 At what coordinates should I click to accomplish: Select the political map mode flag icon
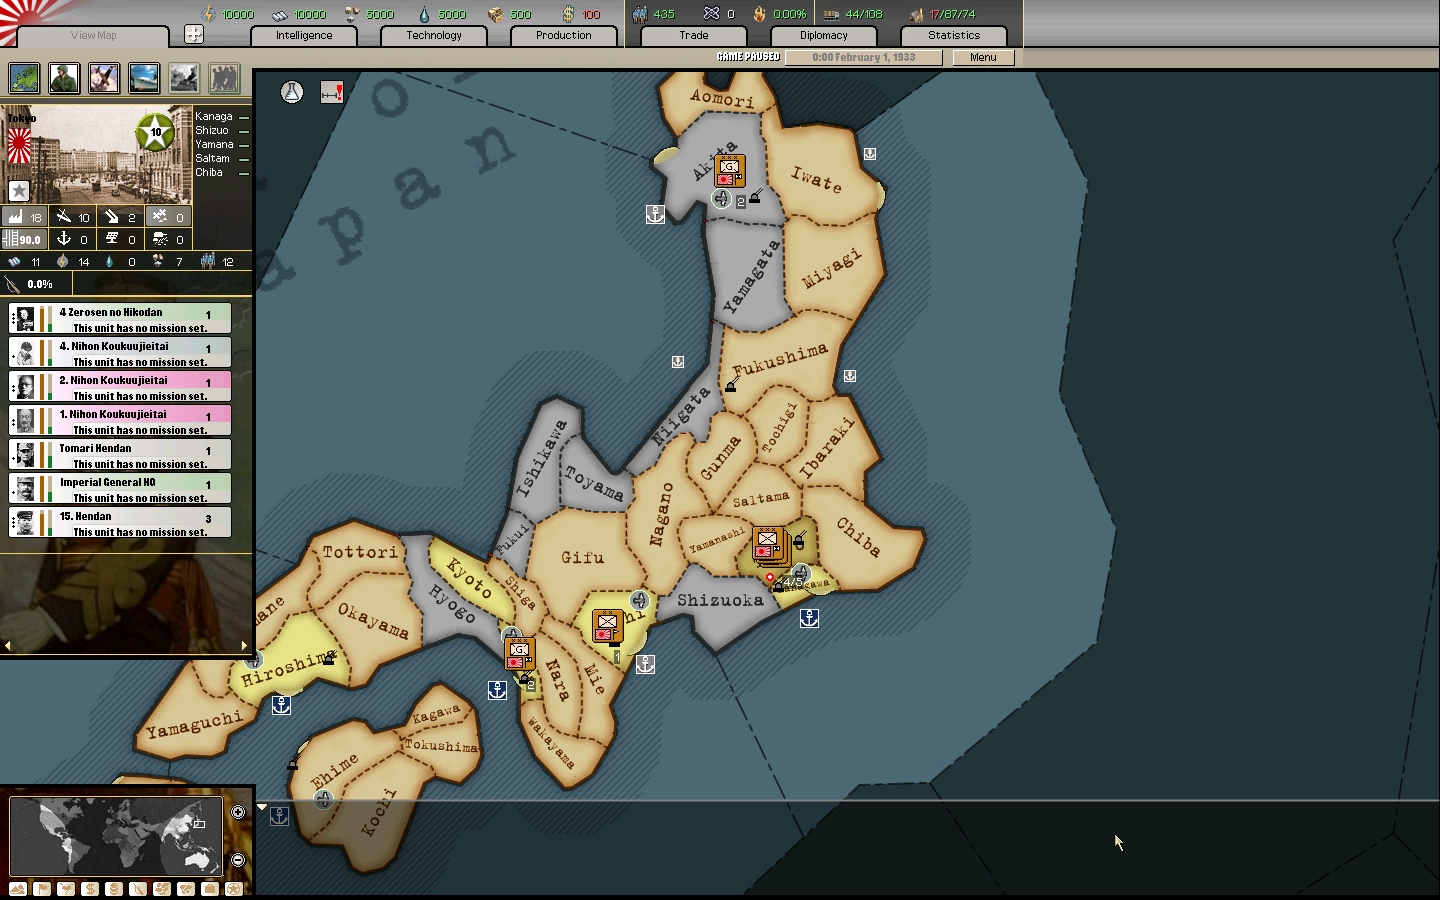pyautogui.click(x=42, y=889)
